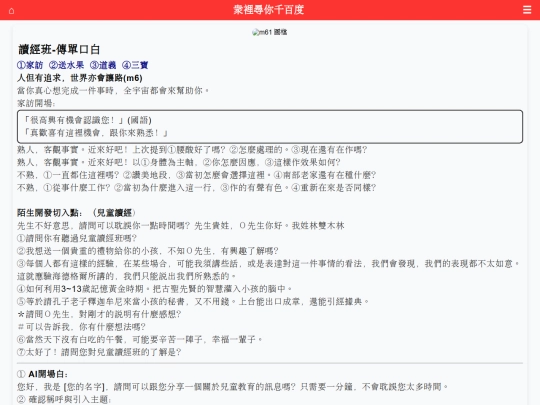Click line ③每個人都有這樣的經驗
This screenshot has height=405, width=540.
pyautogui.click(x=269, y=264)
